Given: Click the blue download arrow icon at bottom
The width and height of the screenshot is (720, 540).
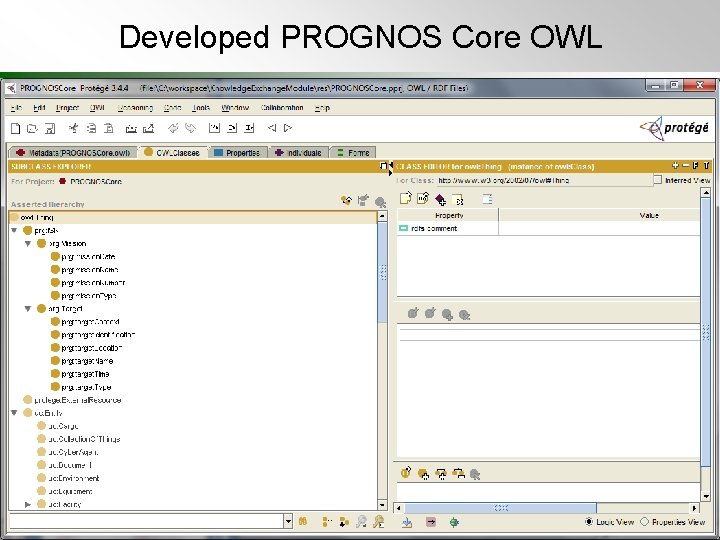Looking at the screenshot, I should pyautogui.click(x=407, y=522).
